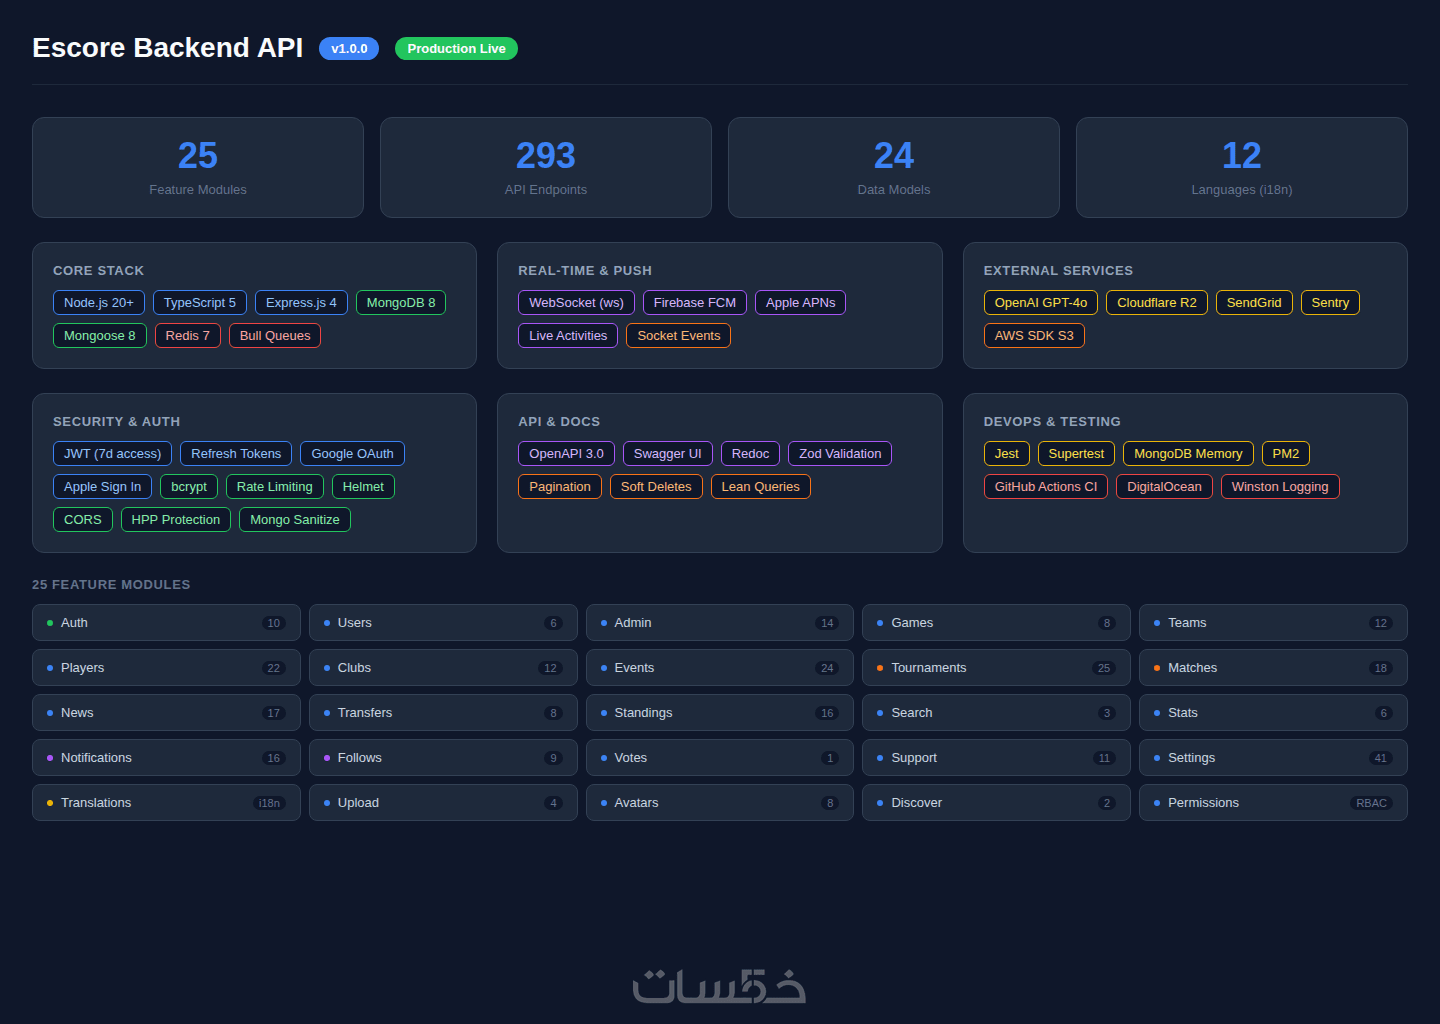The image size is (1440, 1024).
Task: Select the 12 Languages (i18n) card
Action: (1242, 167)
